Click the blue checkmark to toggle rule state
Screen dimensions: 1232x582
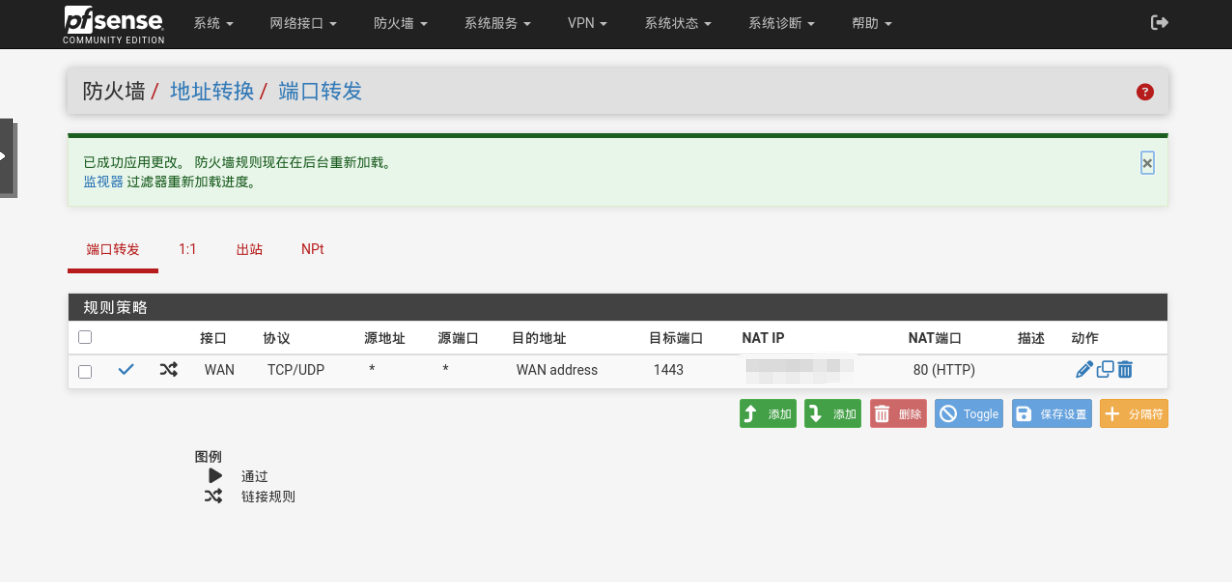(x=126, y=370)
